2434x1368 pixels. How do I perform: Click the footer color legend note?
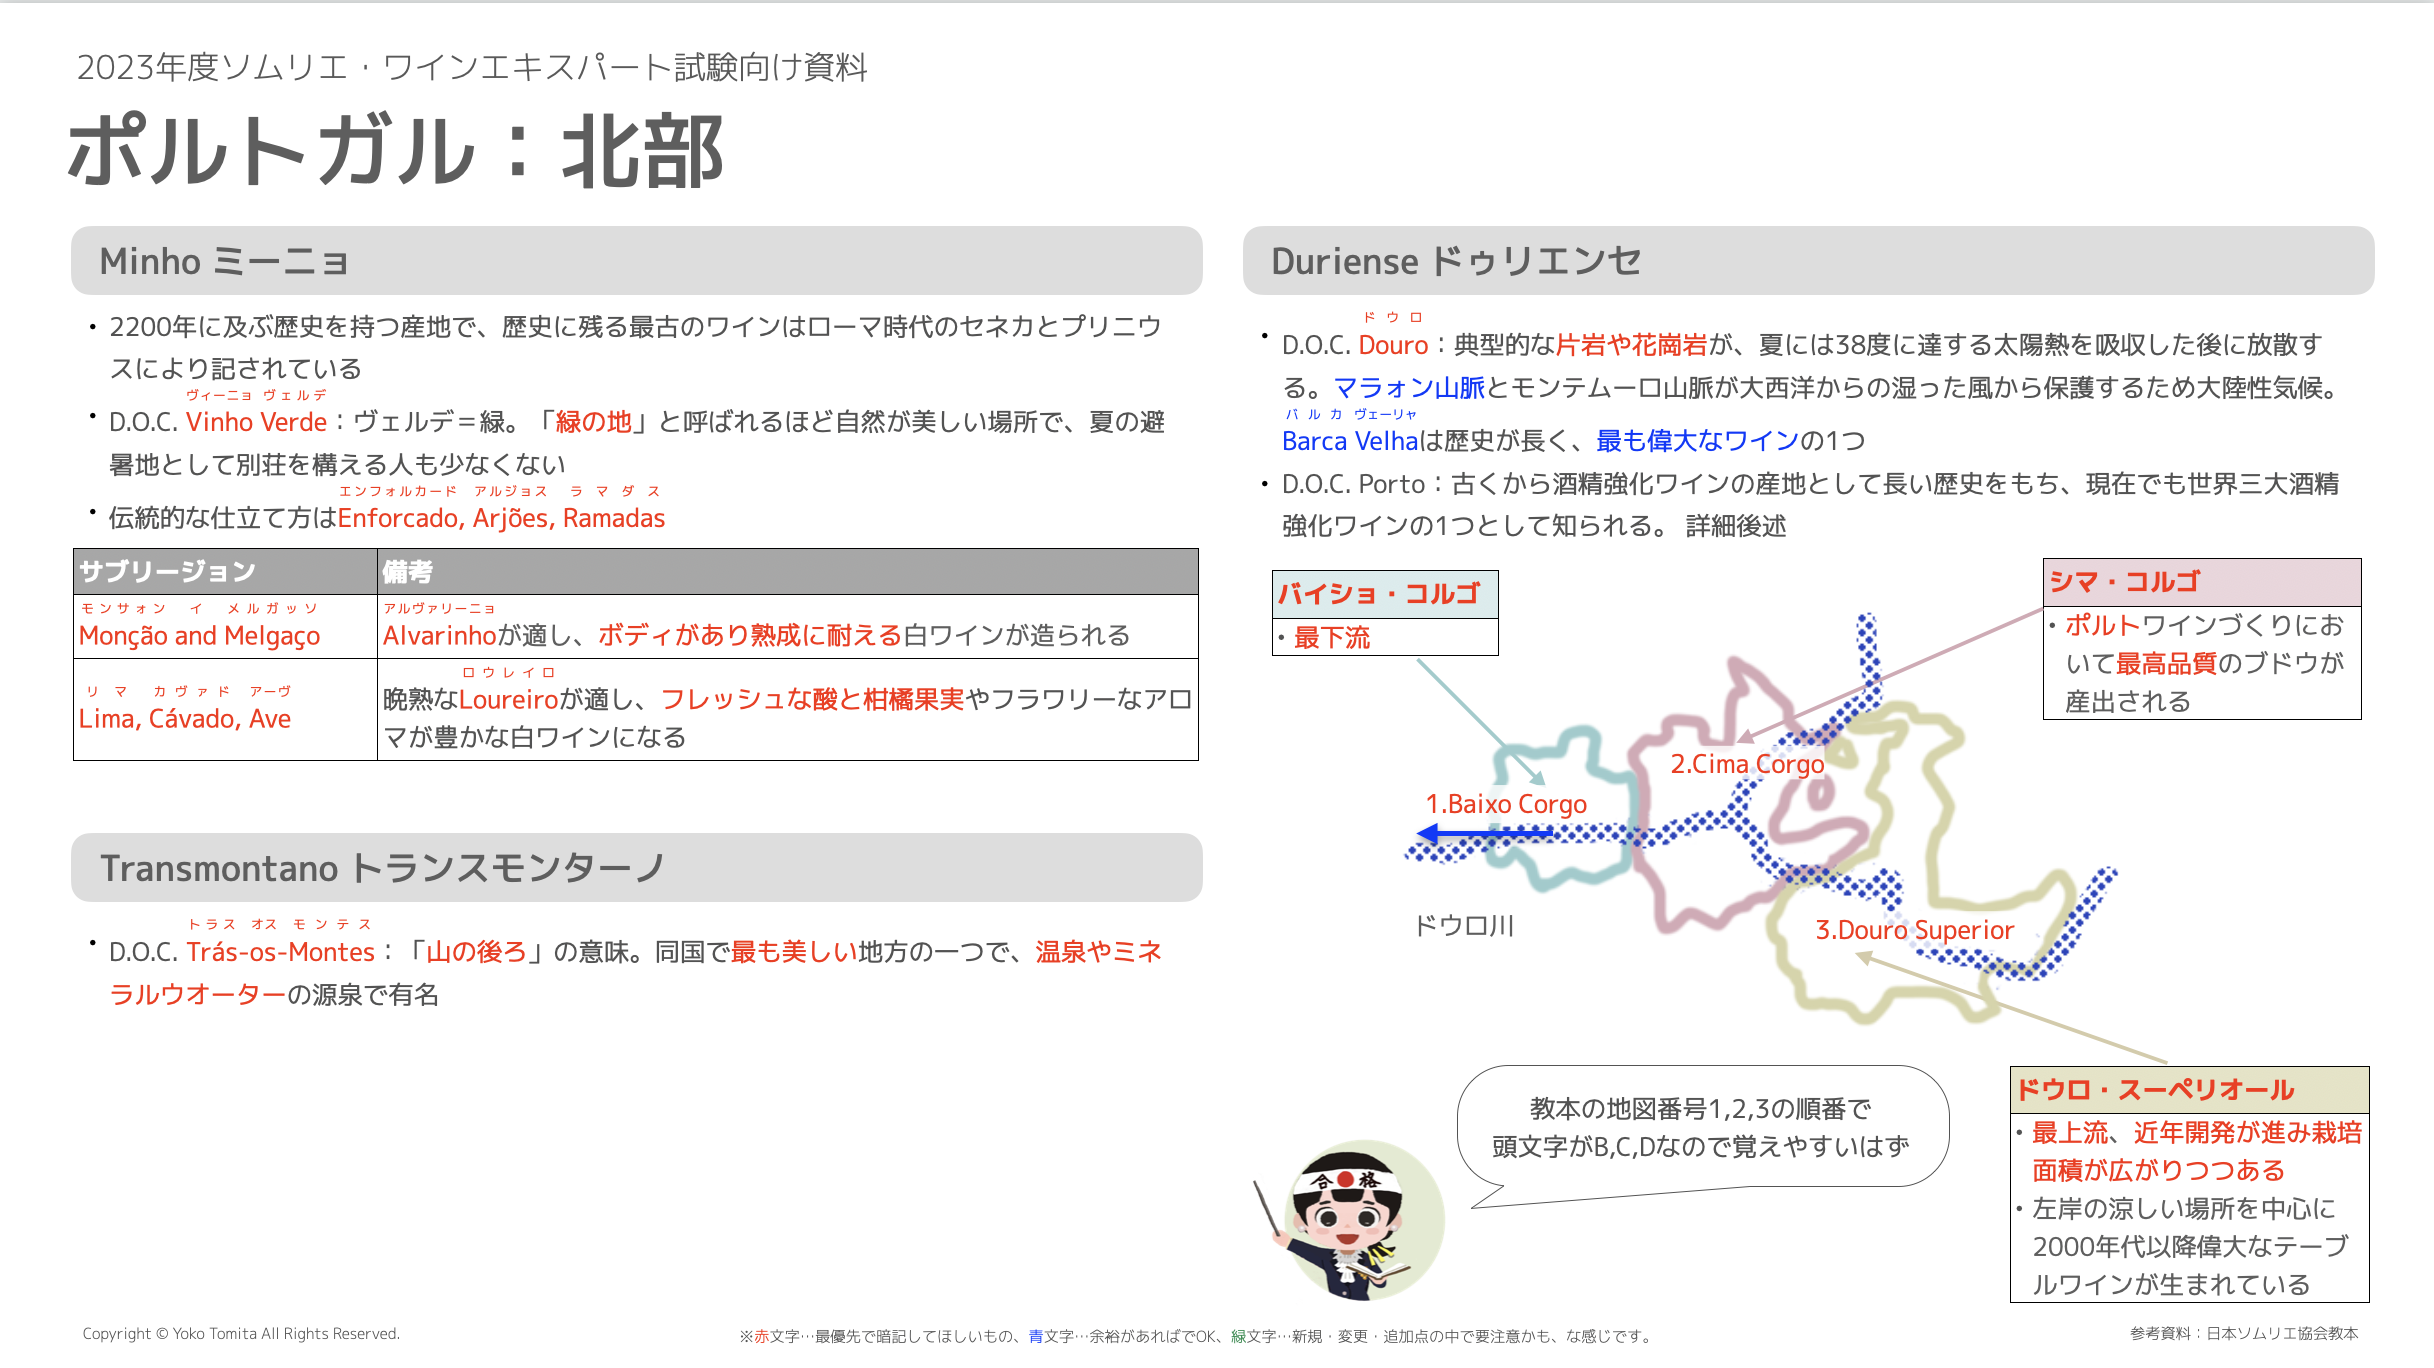[1196, 1336]
